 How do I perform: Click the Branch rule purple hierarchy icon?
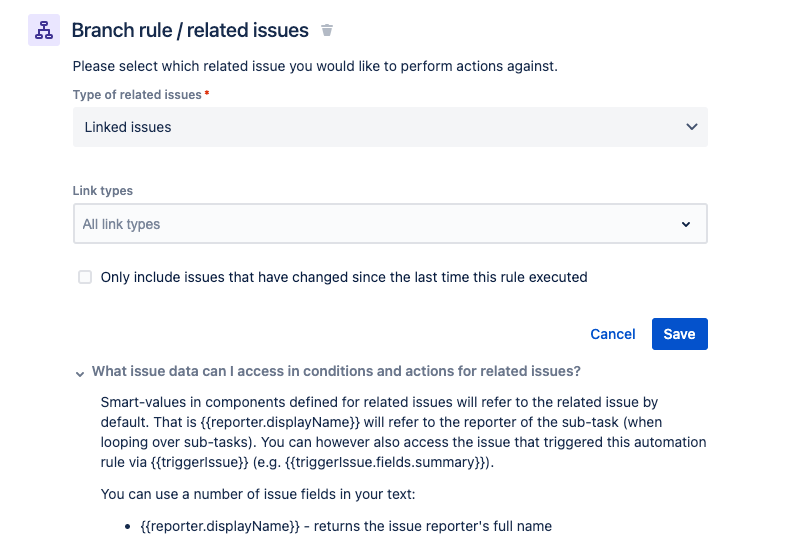44,31
